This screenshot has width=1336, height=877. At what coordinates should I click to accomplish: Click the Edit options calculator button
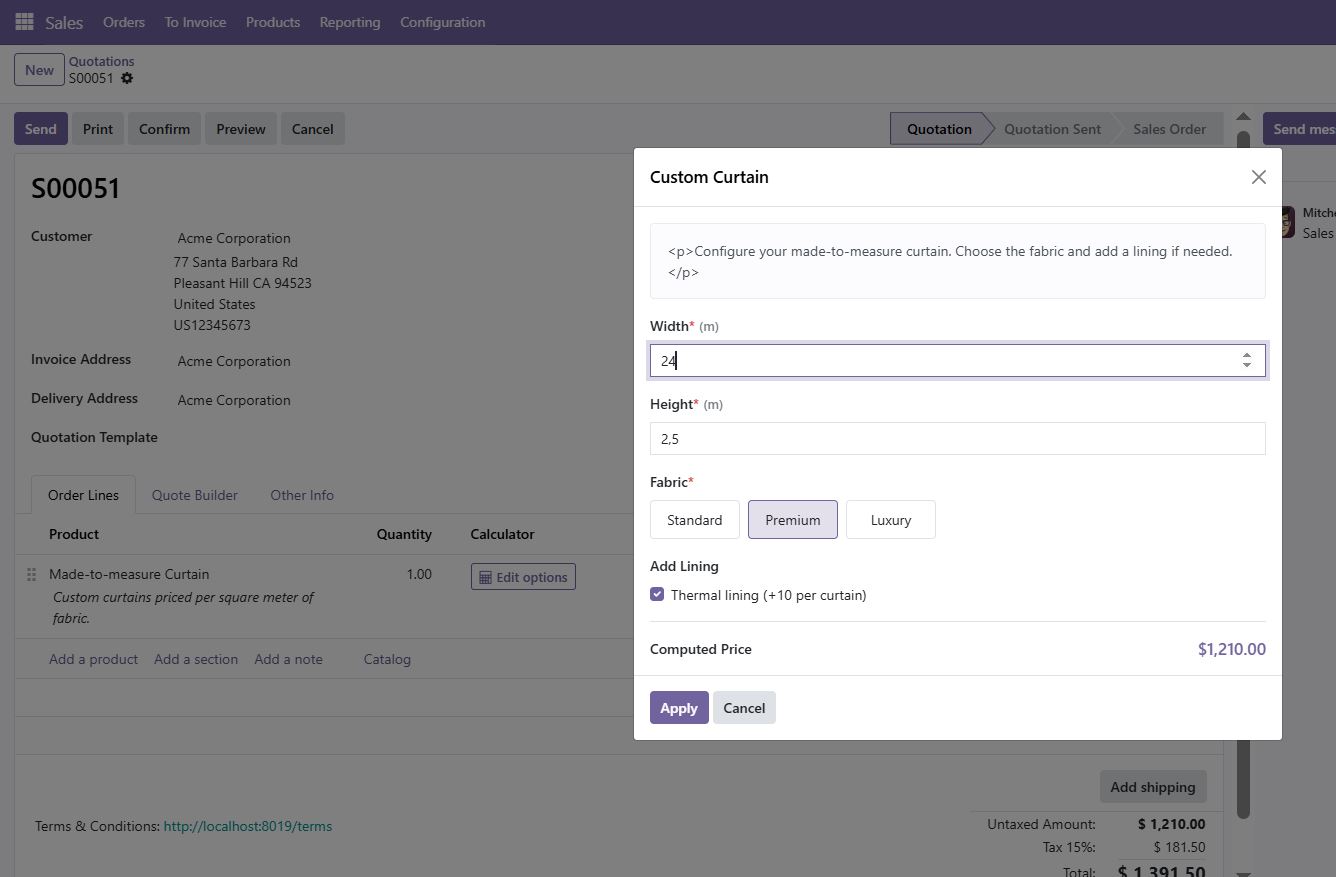coord(523,577)
